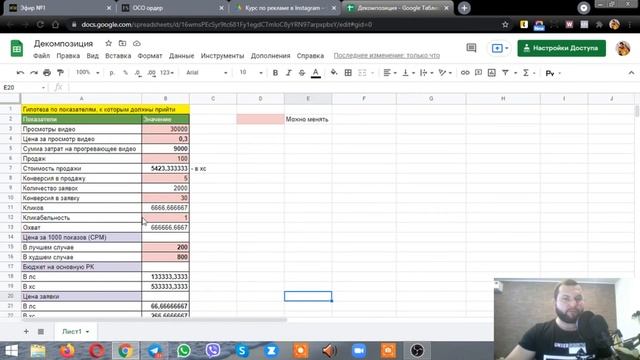
Task: Activate the paint format tool
Action: tap(60, 73)
